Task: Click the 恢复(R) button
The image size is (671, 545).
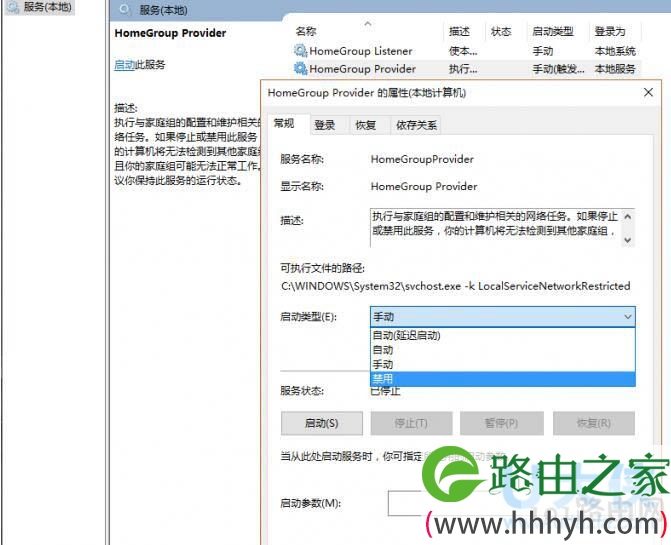Action: pos(594,423)
